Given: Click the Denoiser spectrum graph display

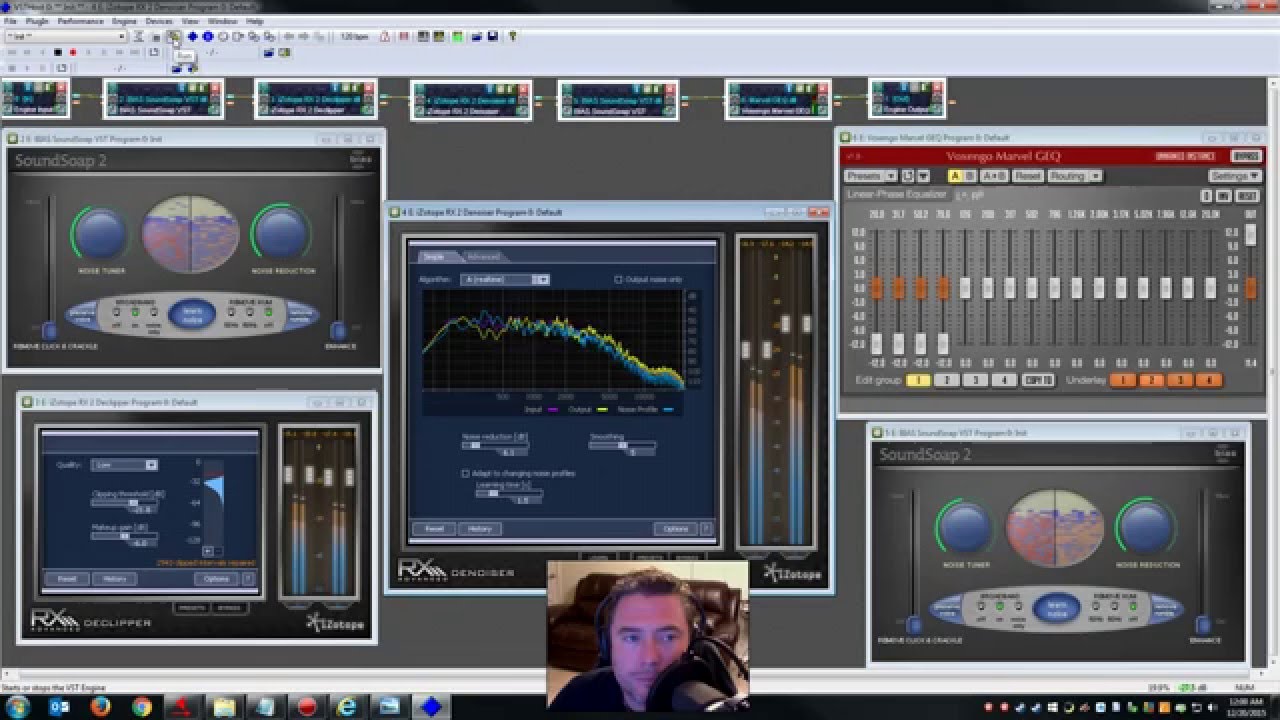Looking at the screenshot, I should (x=553, y=340).
